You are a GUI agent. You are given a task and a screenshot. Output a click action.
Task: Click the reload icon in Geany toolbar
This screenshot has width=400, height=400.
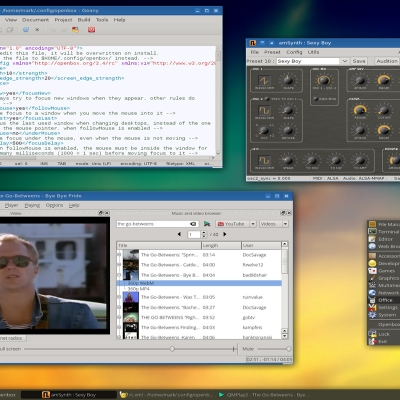coord(26,30)
